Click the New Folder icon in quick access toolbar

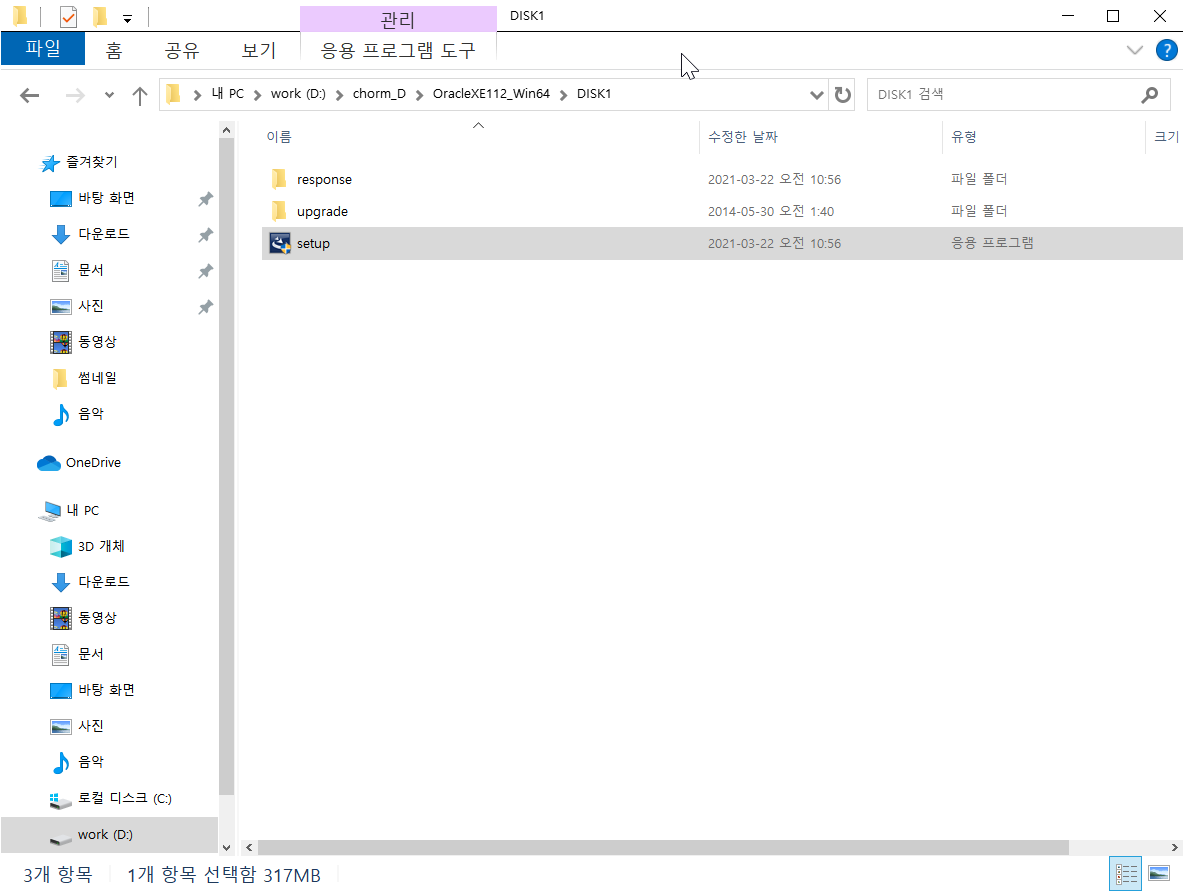pyautogui.click(x=99, y=16)
